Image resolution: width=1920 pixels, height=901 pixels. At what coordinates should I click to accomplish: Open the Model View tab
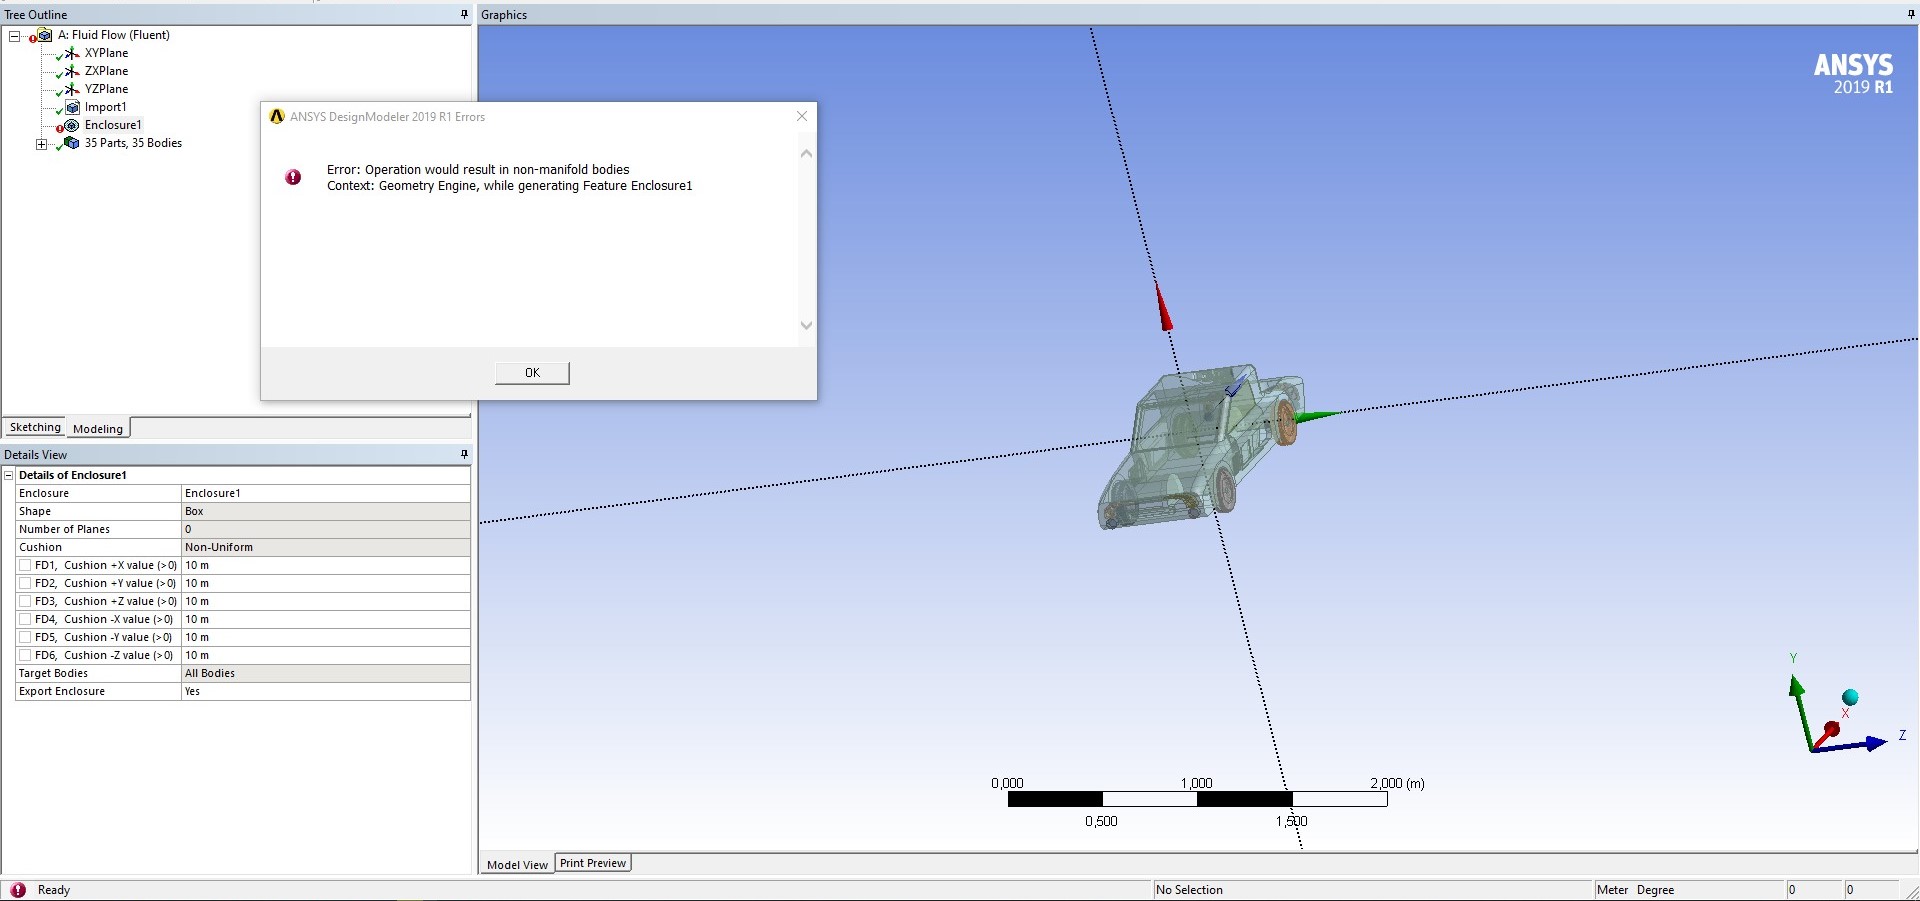pos(517,864)
